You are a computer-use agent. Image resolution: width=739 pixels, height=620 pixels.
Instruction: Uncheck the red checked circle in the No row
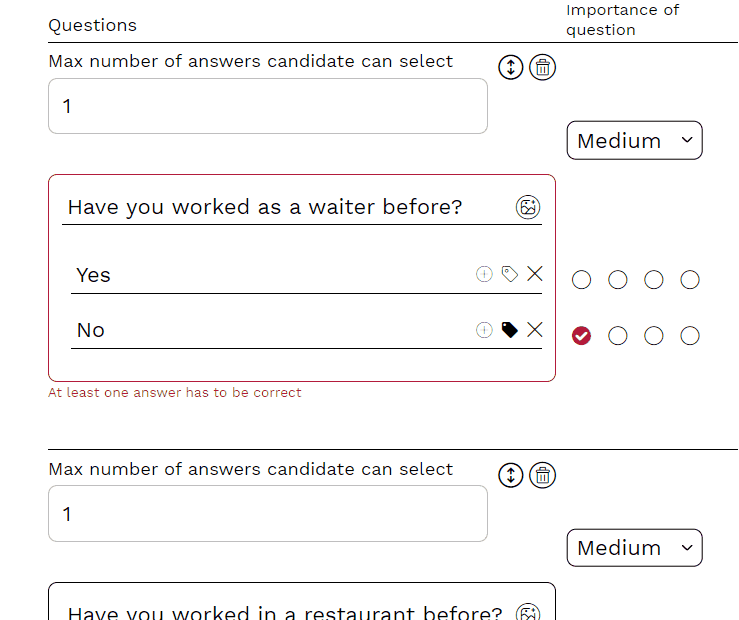(x=582, y=336)
